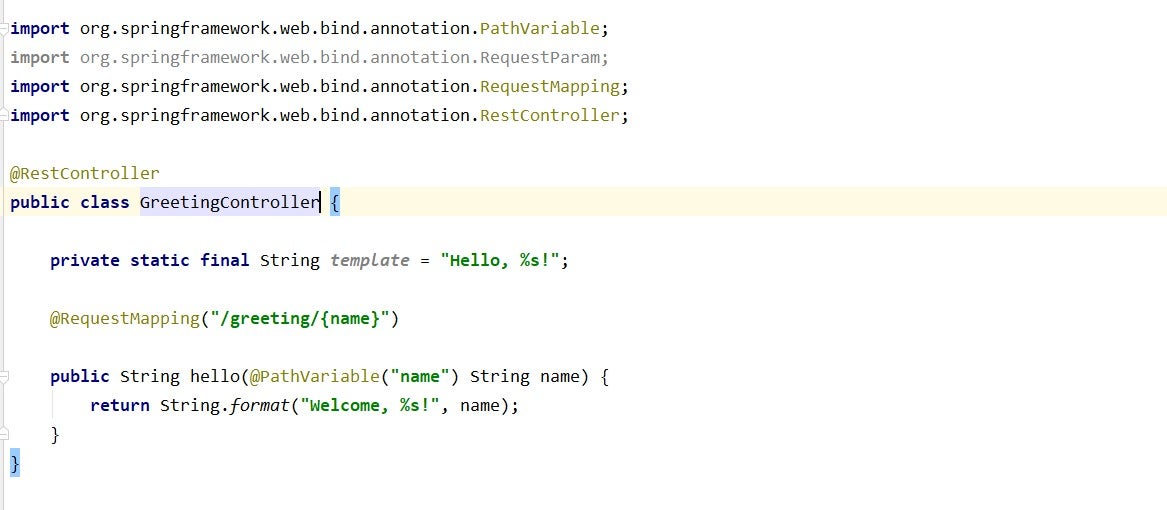Click the @RequestMapping annotation
This screenshot has width=1167, height=510.
click(x=125, y=318)
